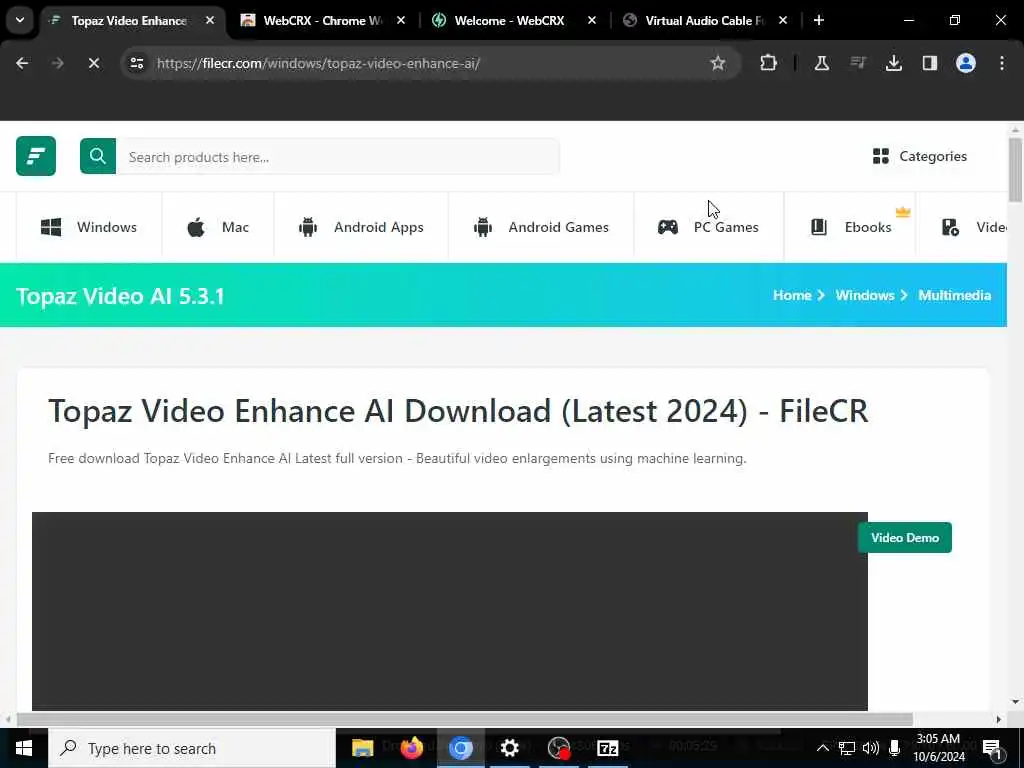Click the Windows breadcrumb link
1024x768 pixels.
(x=865, y=295)
